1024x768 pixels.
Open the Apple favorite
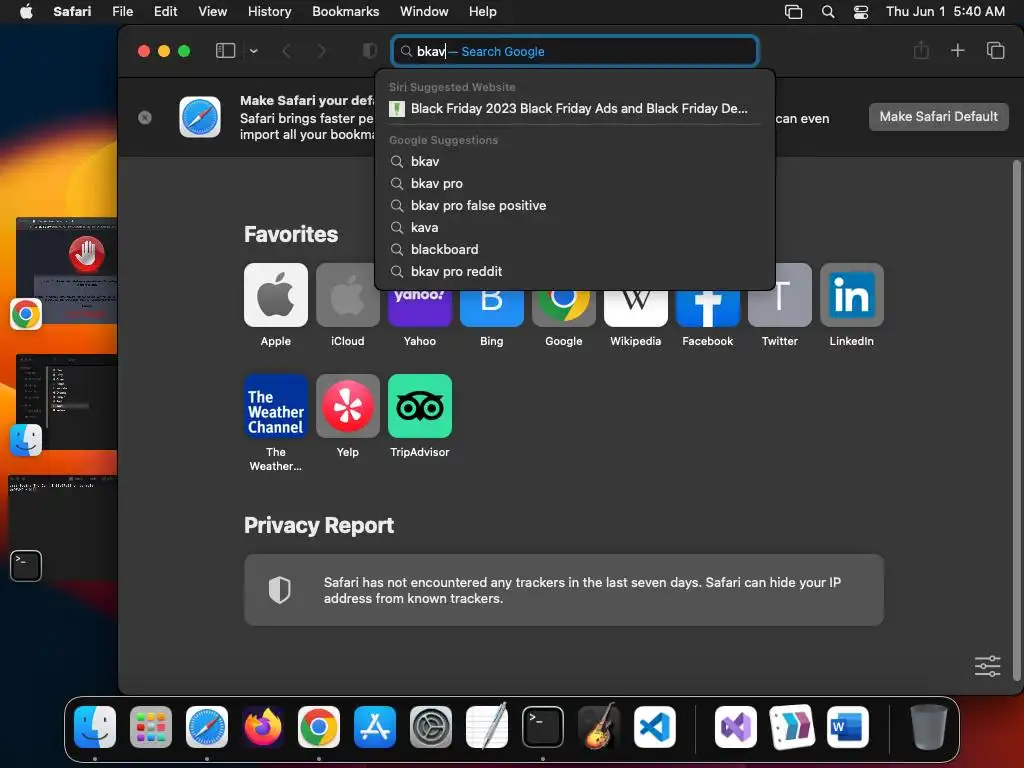point(276,295)
